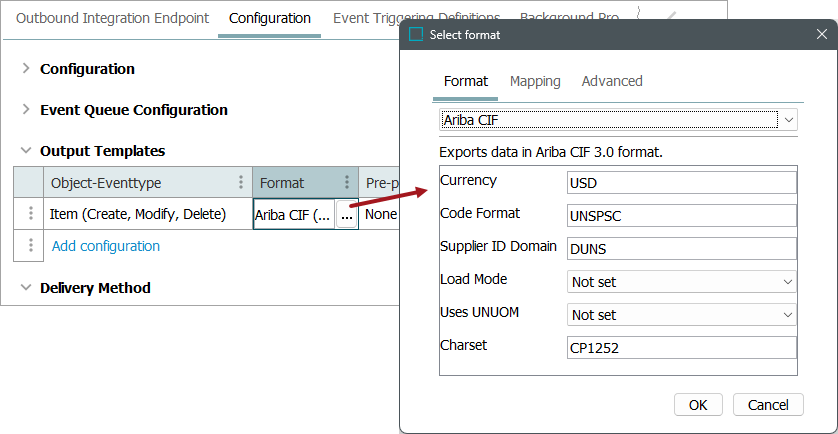Click the Add configuration link

[105, 246]
